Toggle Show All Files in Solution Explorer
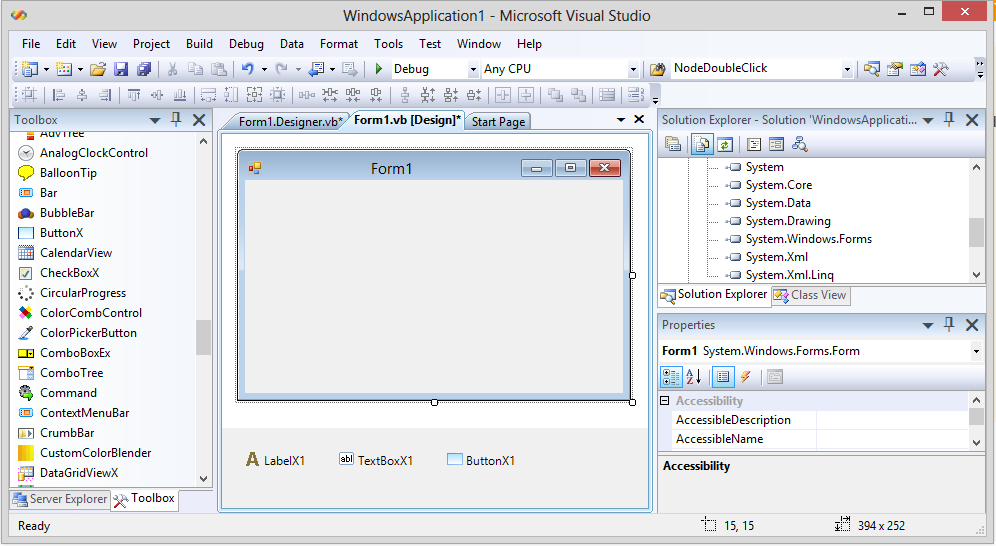Screen dimensions: 996x546 pyautogui.click(x=702, y=145)
